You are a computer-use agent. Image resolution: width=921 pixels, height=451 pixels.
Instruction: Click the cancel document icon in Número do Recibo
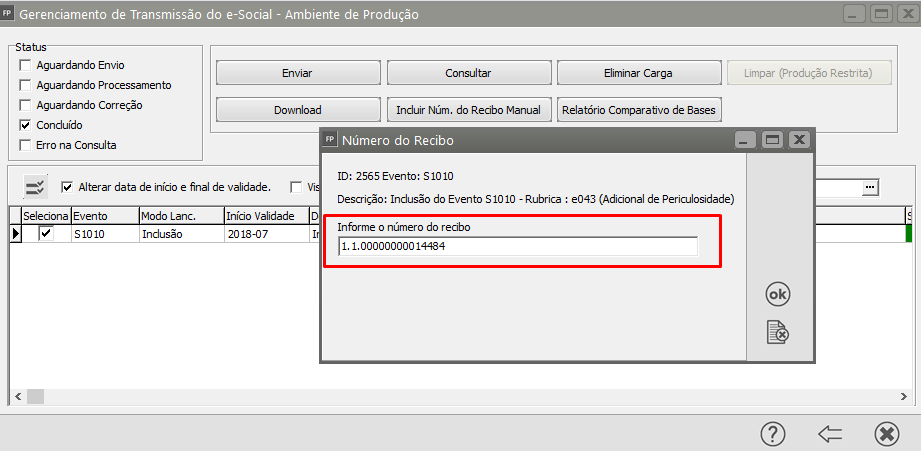point(778,332)
